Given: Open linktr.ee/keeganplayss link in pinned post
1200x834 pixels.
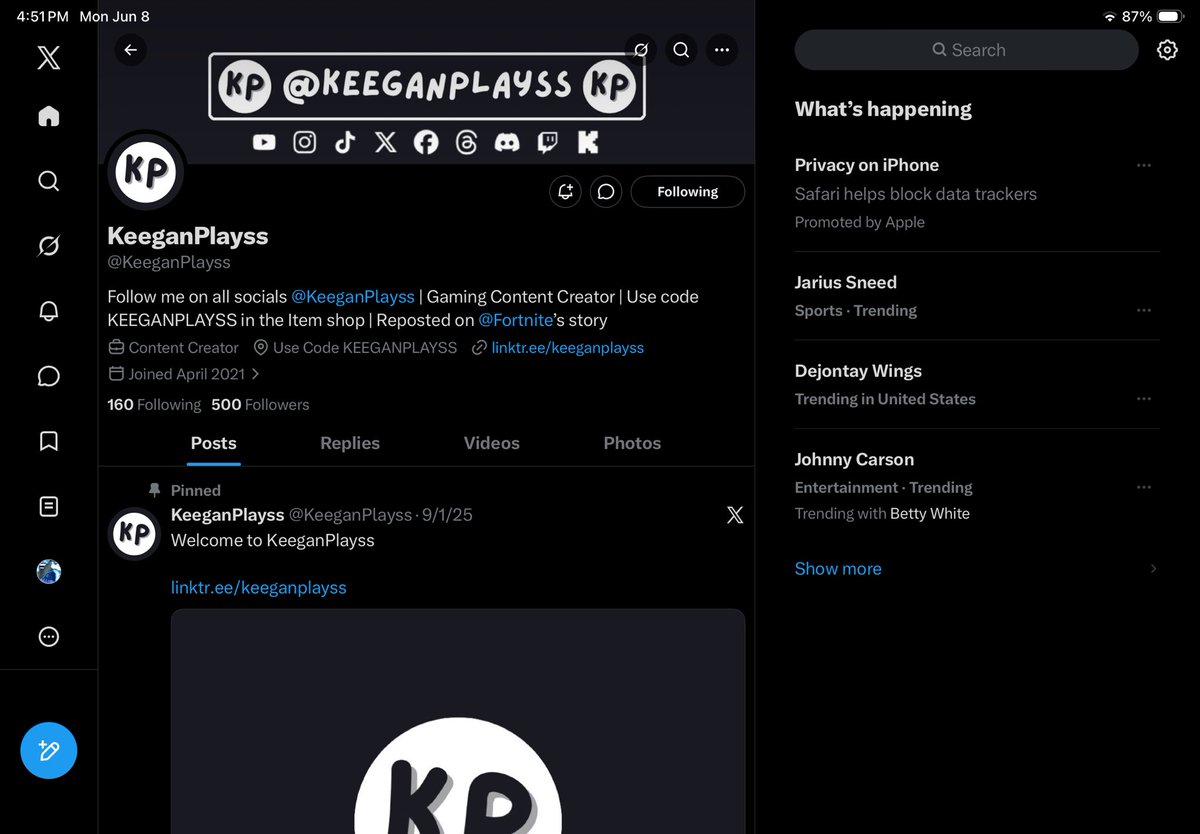Looking at the screenshot, I should pos(259,588).
